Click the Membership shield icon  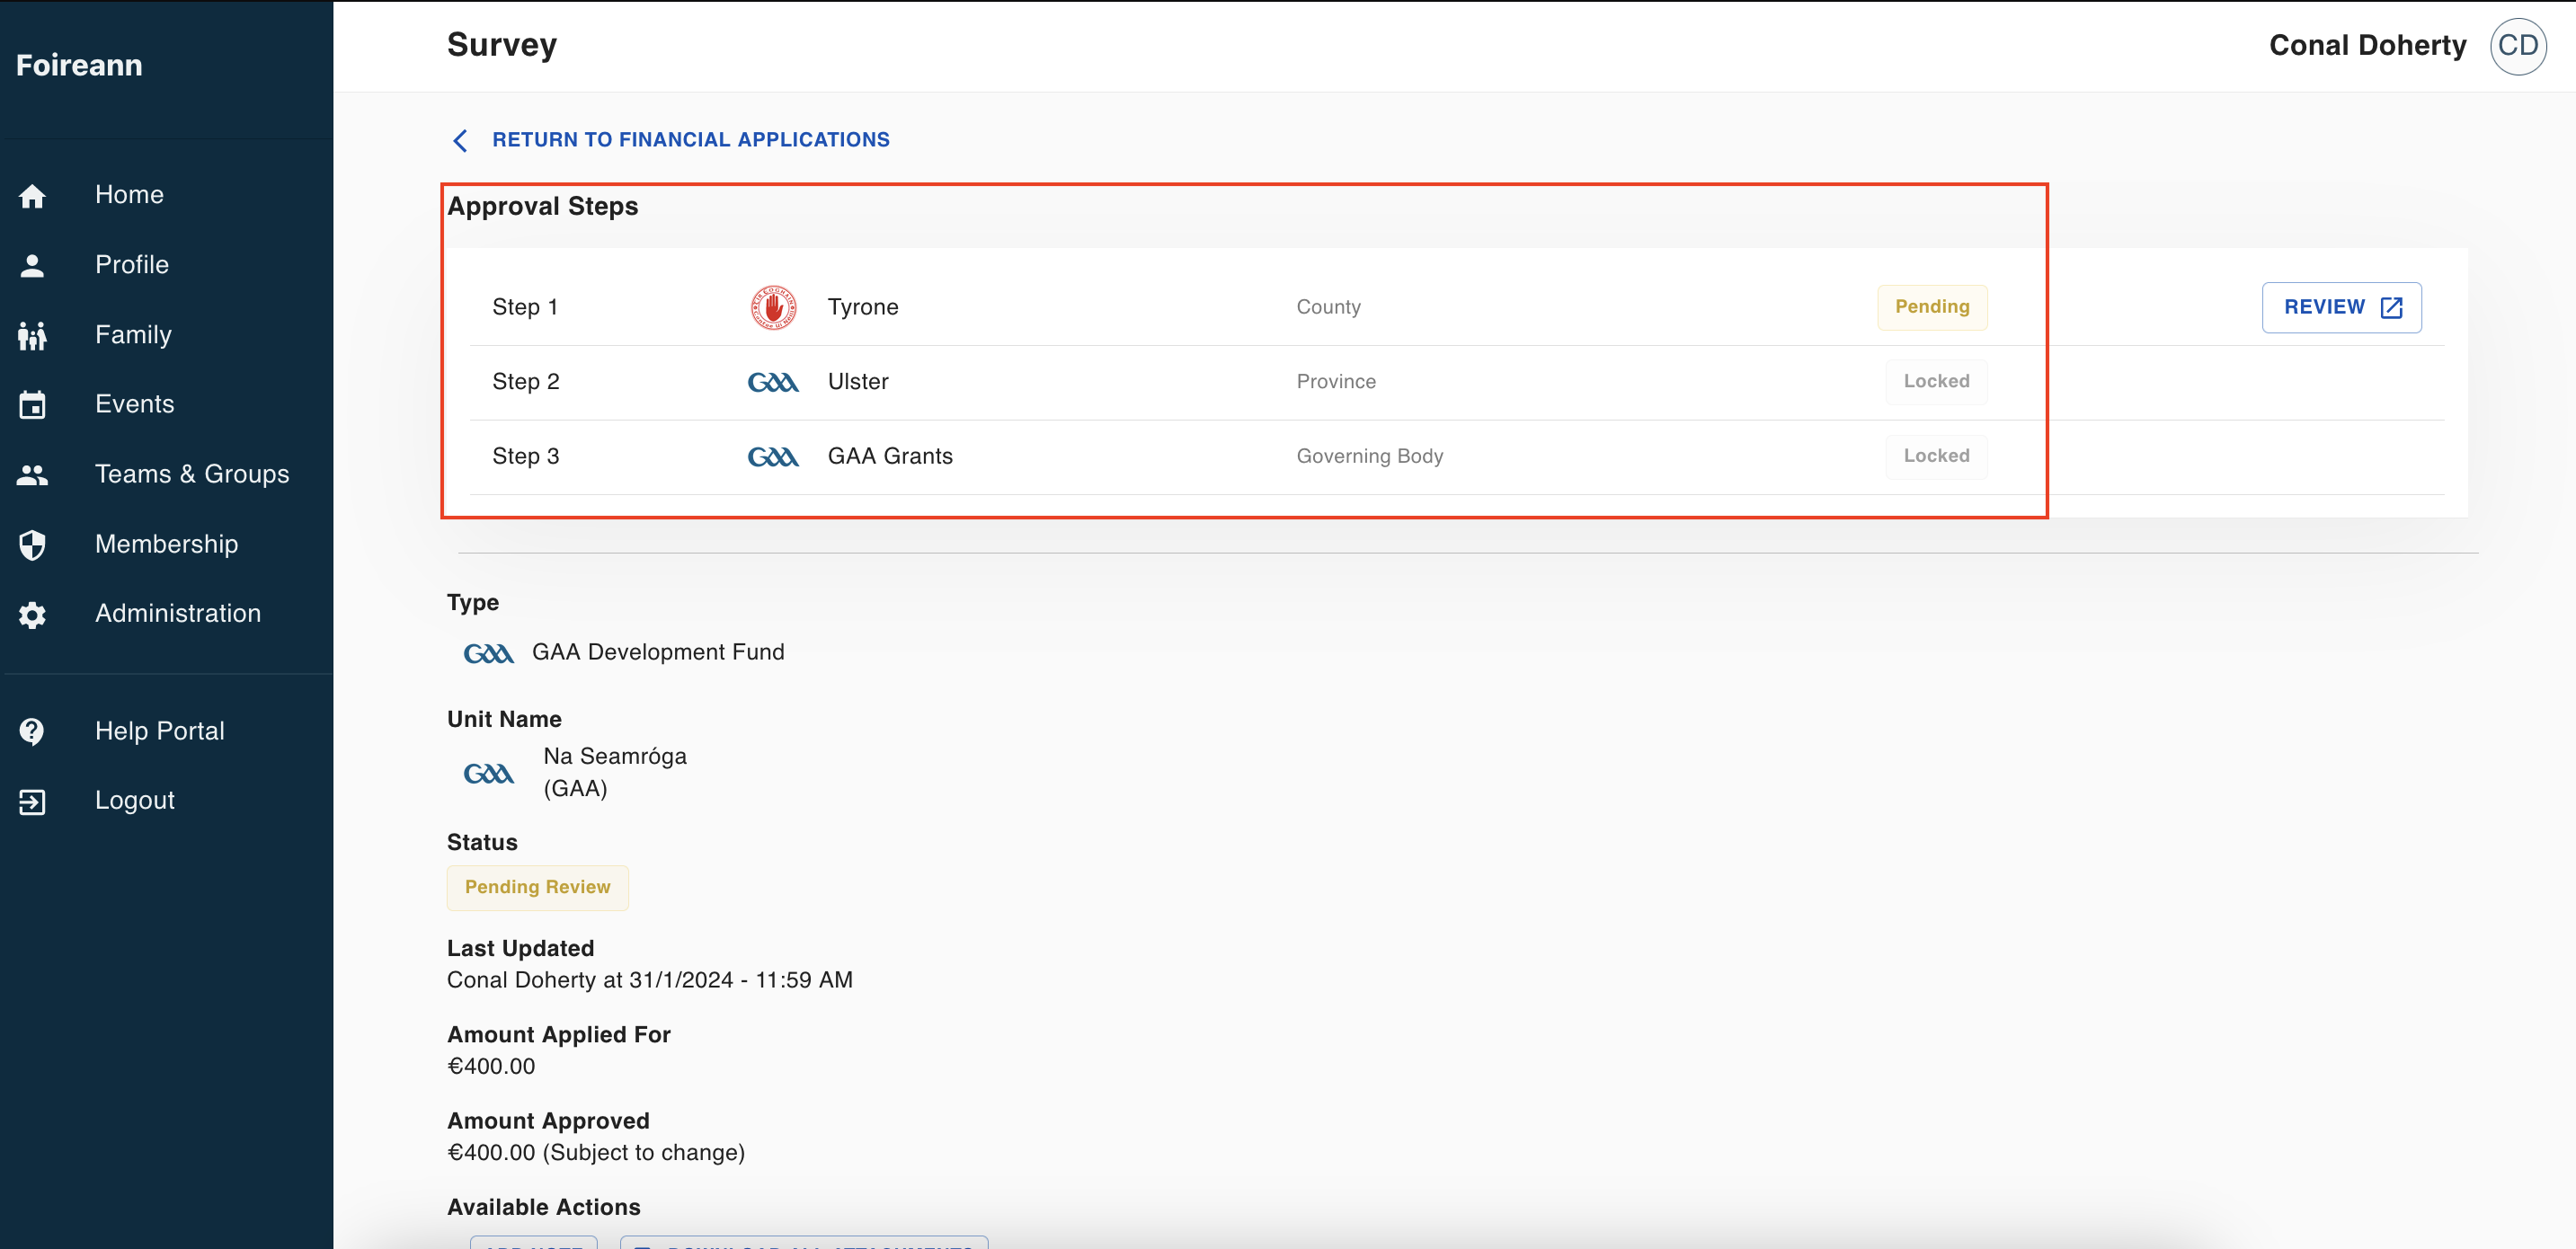coord(32,544)
